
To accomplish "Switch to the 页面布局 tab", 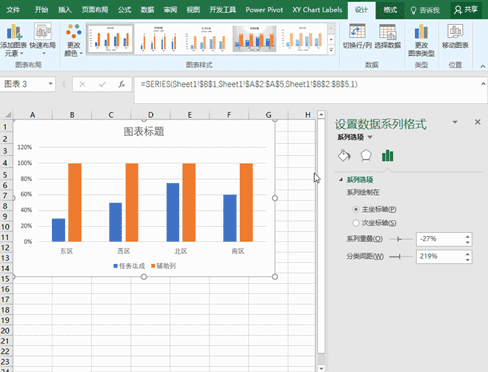I will [95, 10].
